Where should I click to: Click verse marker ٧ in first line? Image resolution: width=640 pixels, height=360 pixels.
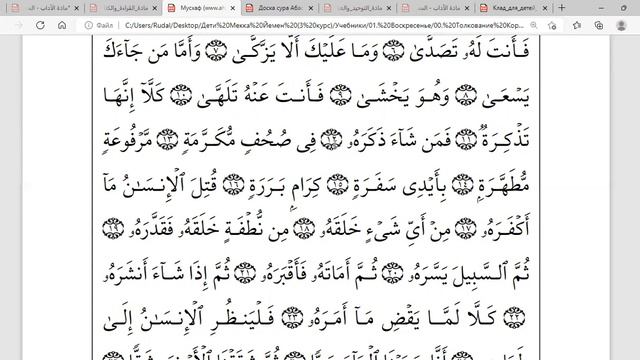tap(216, 51)
